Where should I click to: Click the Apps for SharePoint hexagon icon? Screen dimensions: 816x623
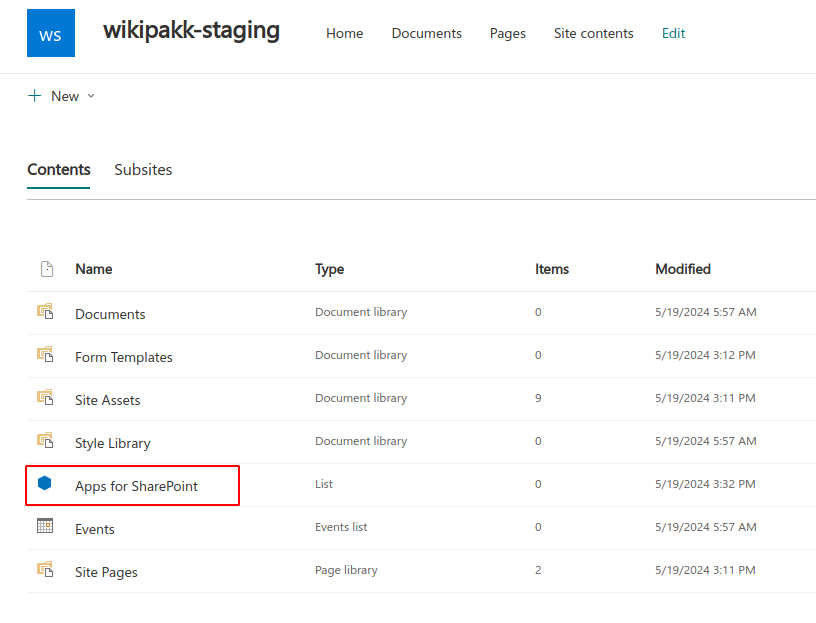(45, 484)
